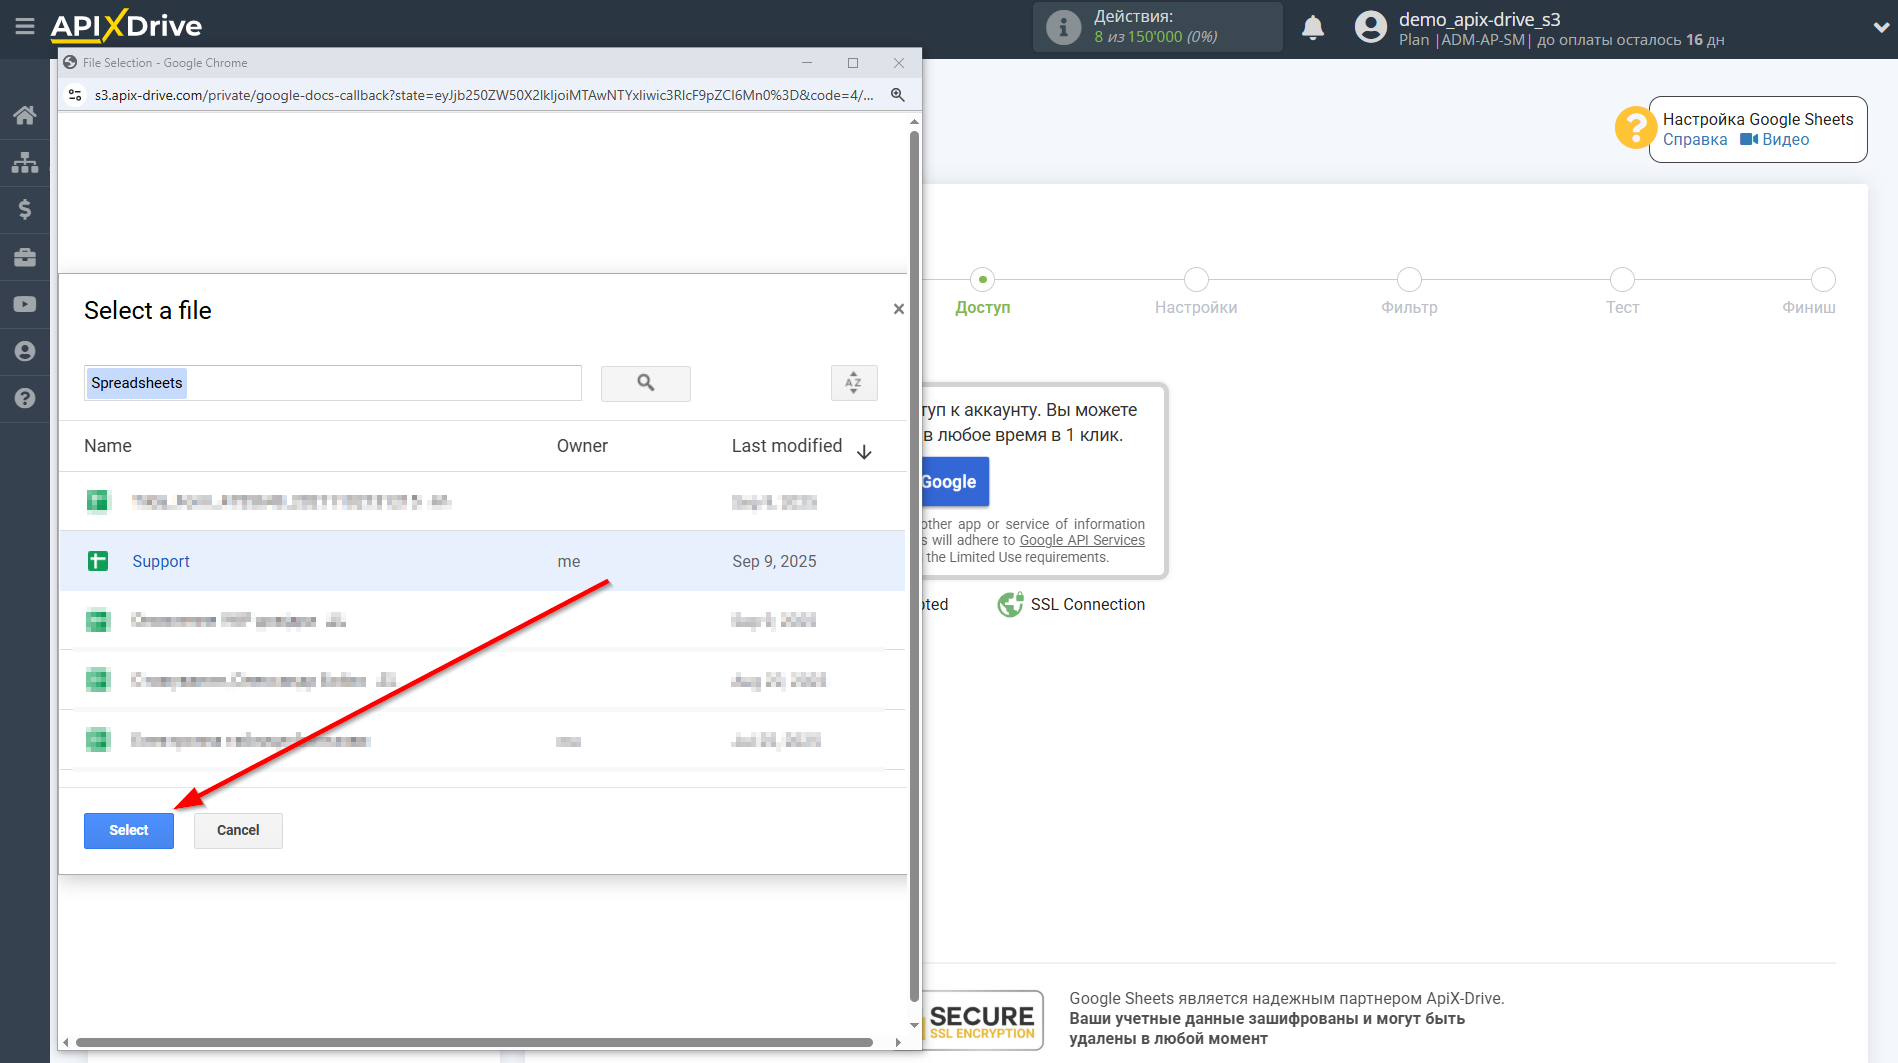
Task: Select the Support spreadsheet row
Action: coord(161,561)
